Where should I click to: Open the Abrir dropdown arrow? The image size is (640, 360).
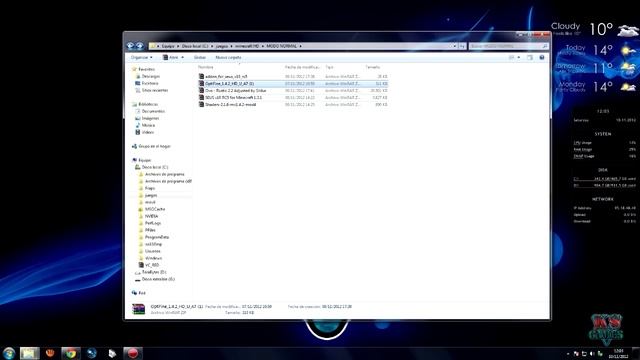[182, 58]
